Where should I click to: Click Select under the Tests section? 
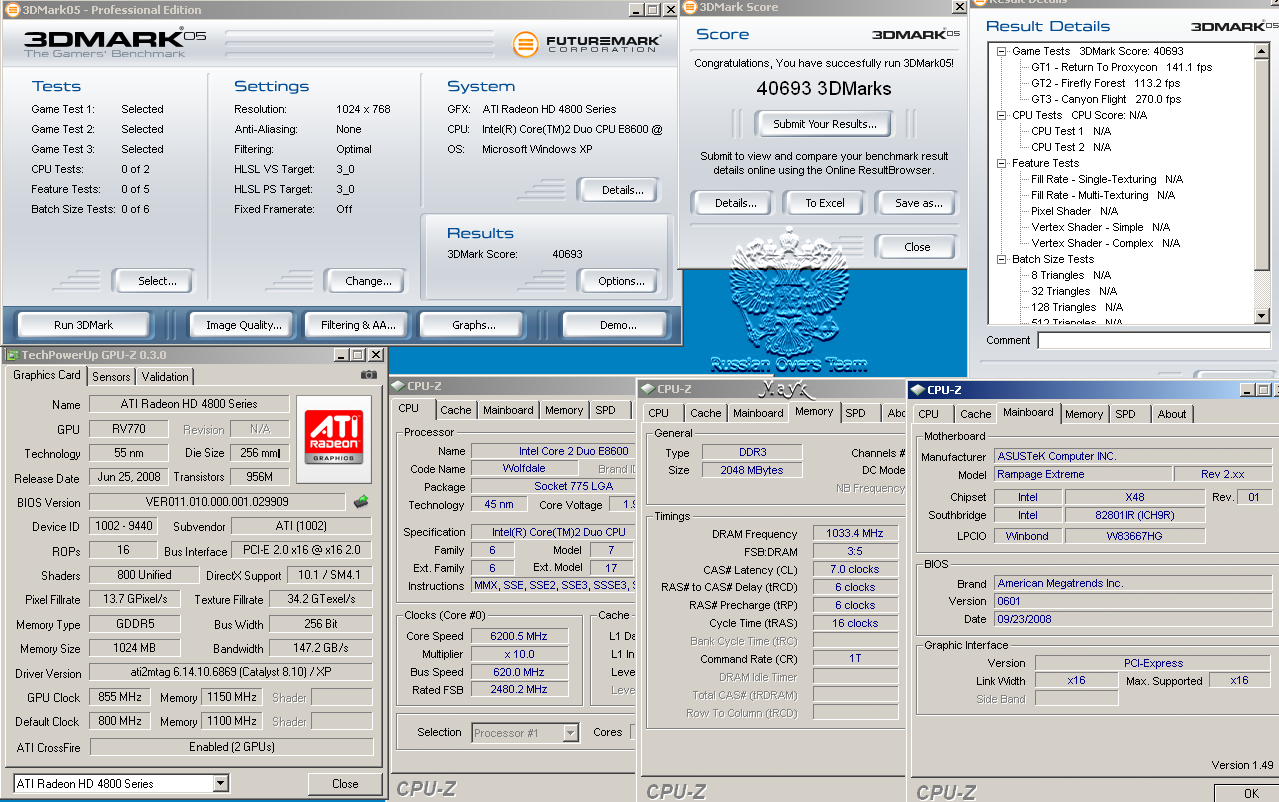tap(152, 281)
